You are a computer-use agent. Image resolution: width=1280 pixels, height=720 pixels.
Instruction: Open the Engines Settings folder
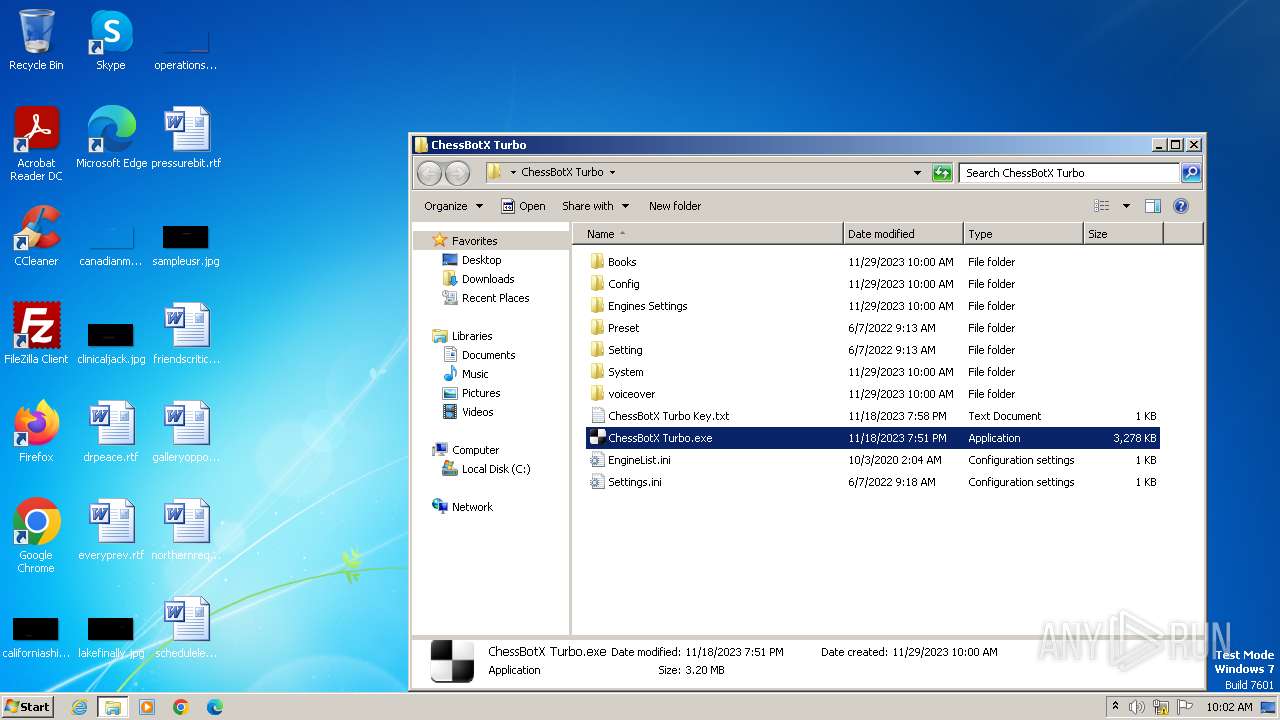872,306
